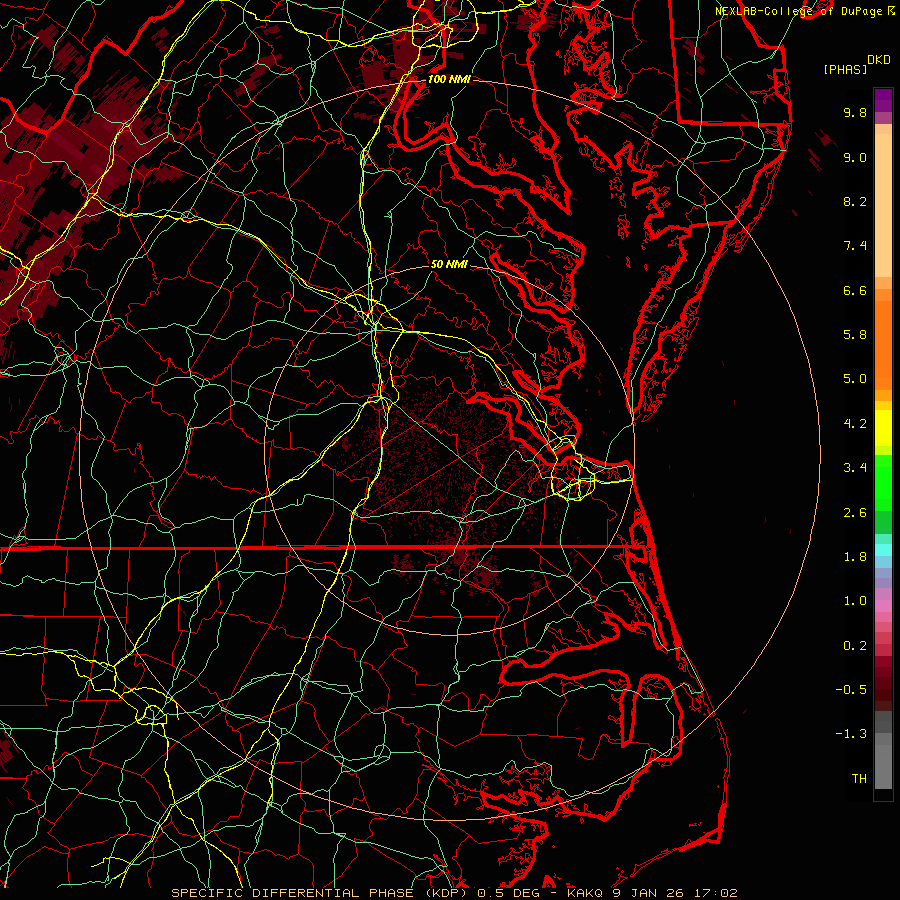
Task: Click the 7.4 scale value
Action: (855, 246)
